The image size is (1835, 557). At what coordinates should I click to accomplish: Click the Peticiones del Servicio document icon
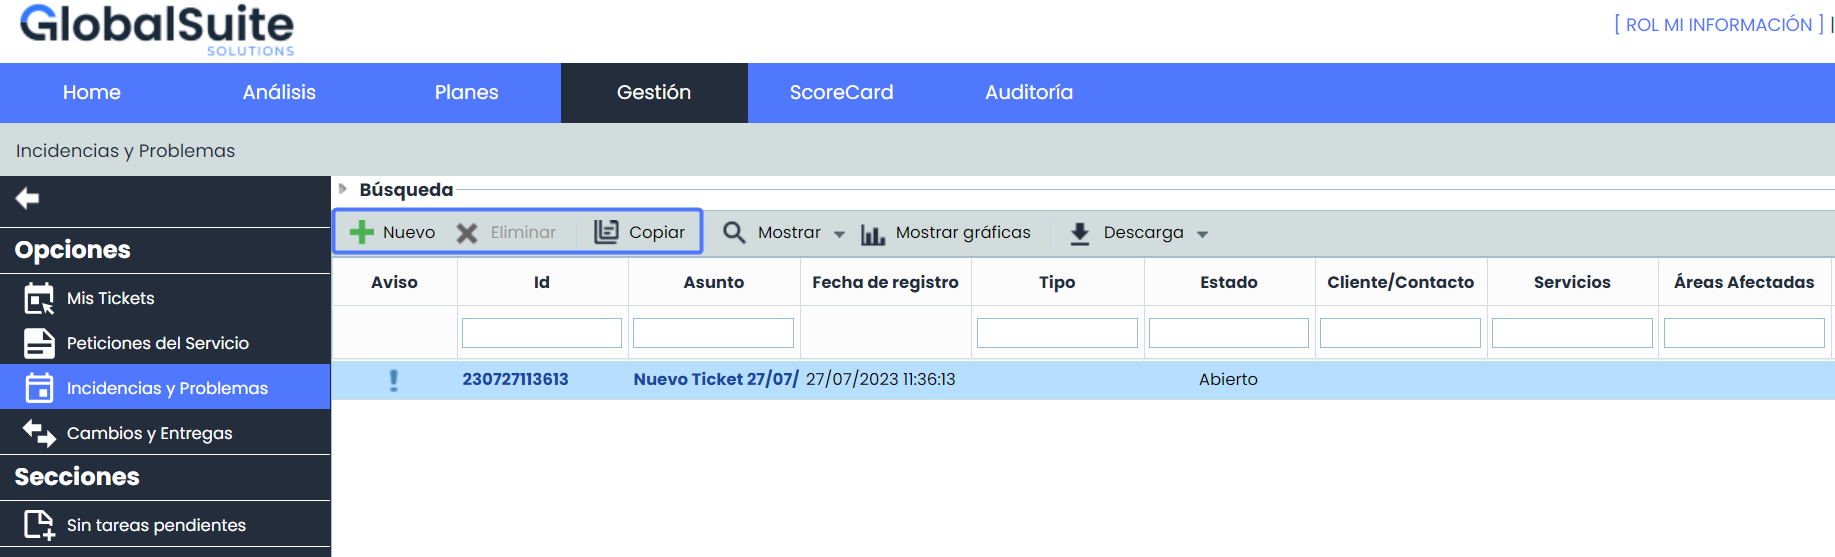tap(39, 343)
